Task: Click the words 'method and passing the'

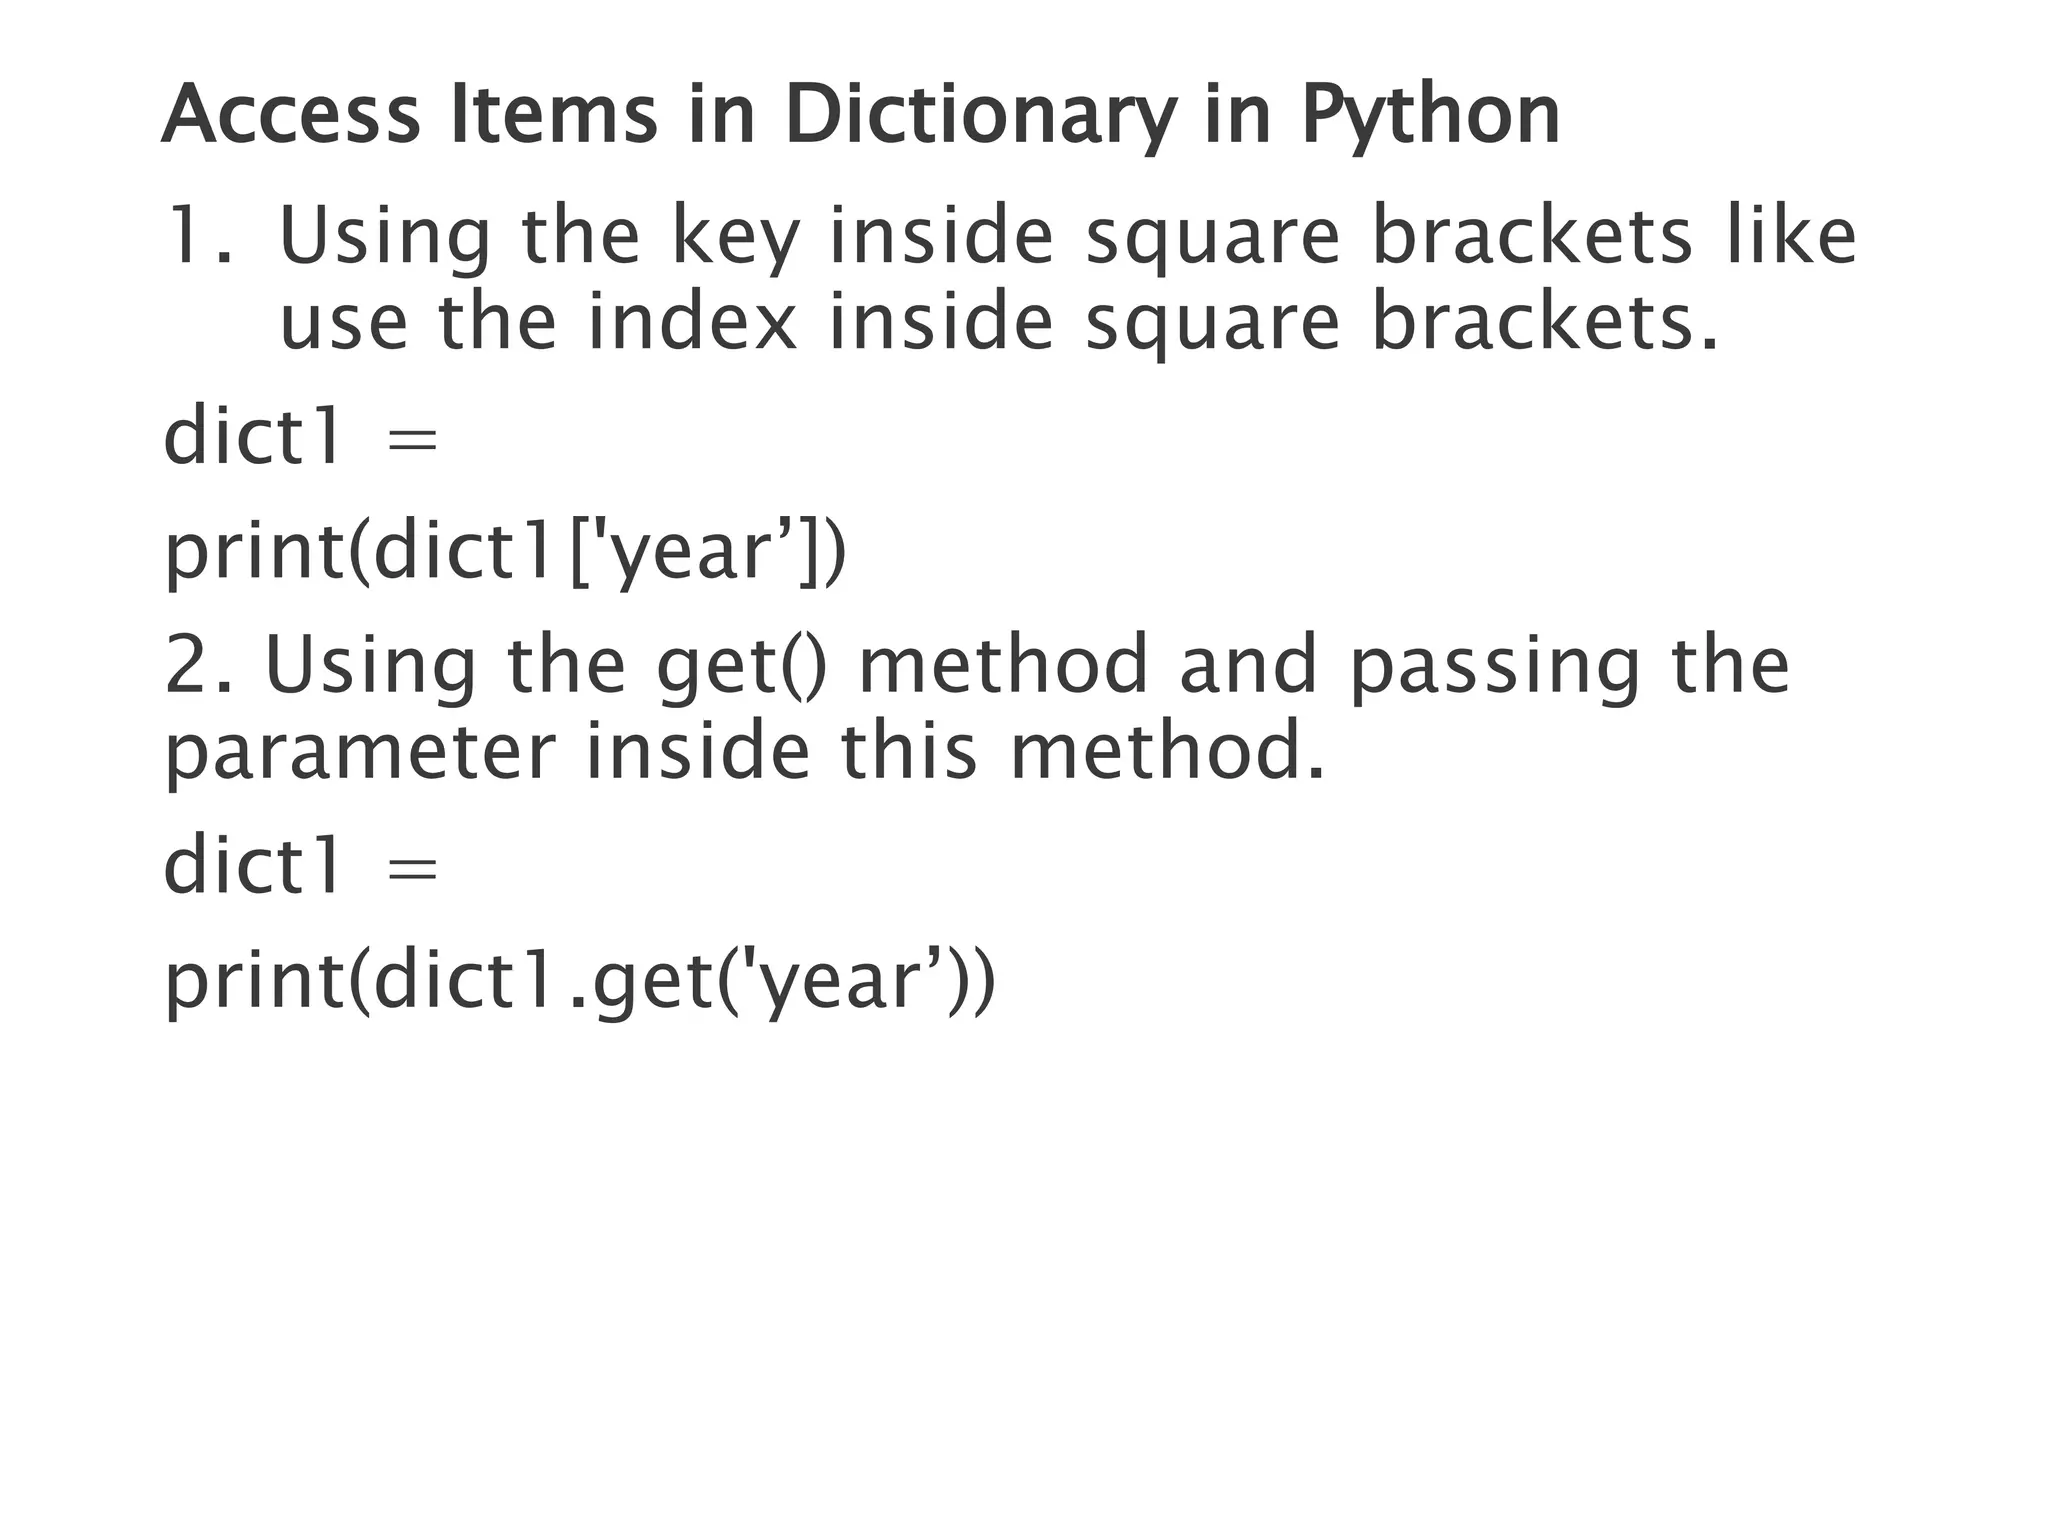Action: click(1323, 666)
